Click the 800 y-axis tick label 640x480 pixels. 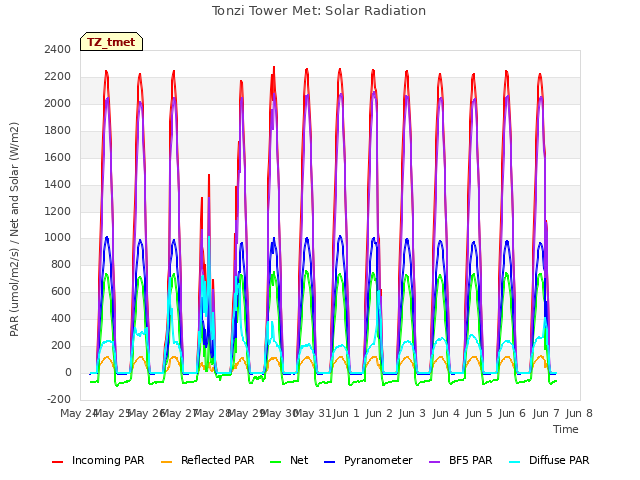[x=61, y=265]
